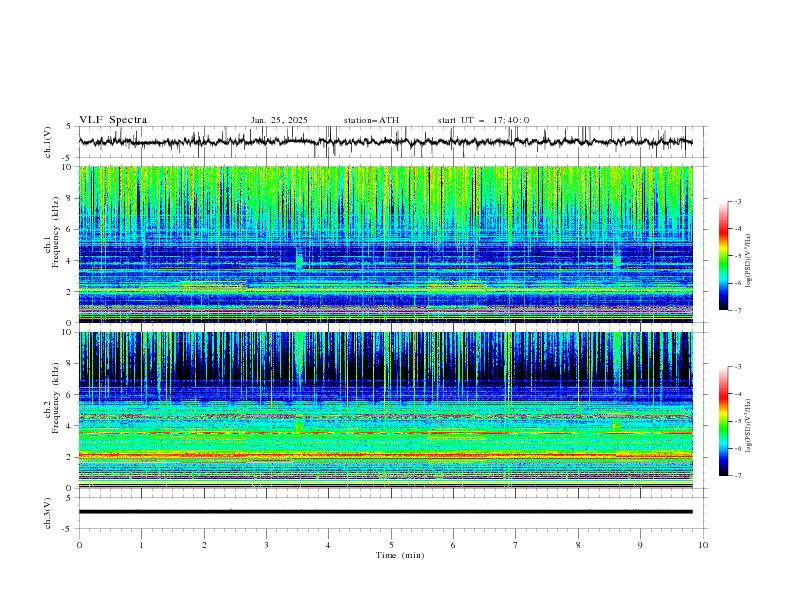Click the ch.3 flat waveform trace

385,512
